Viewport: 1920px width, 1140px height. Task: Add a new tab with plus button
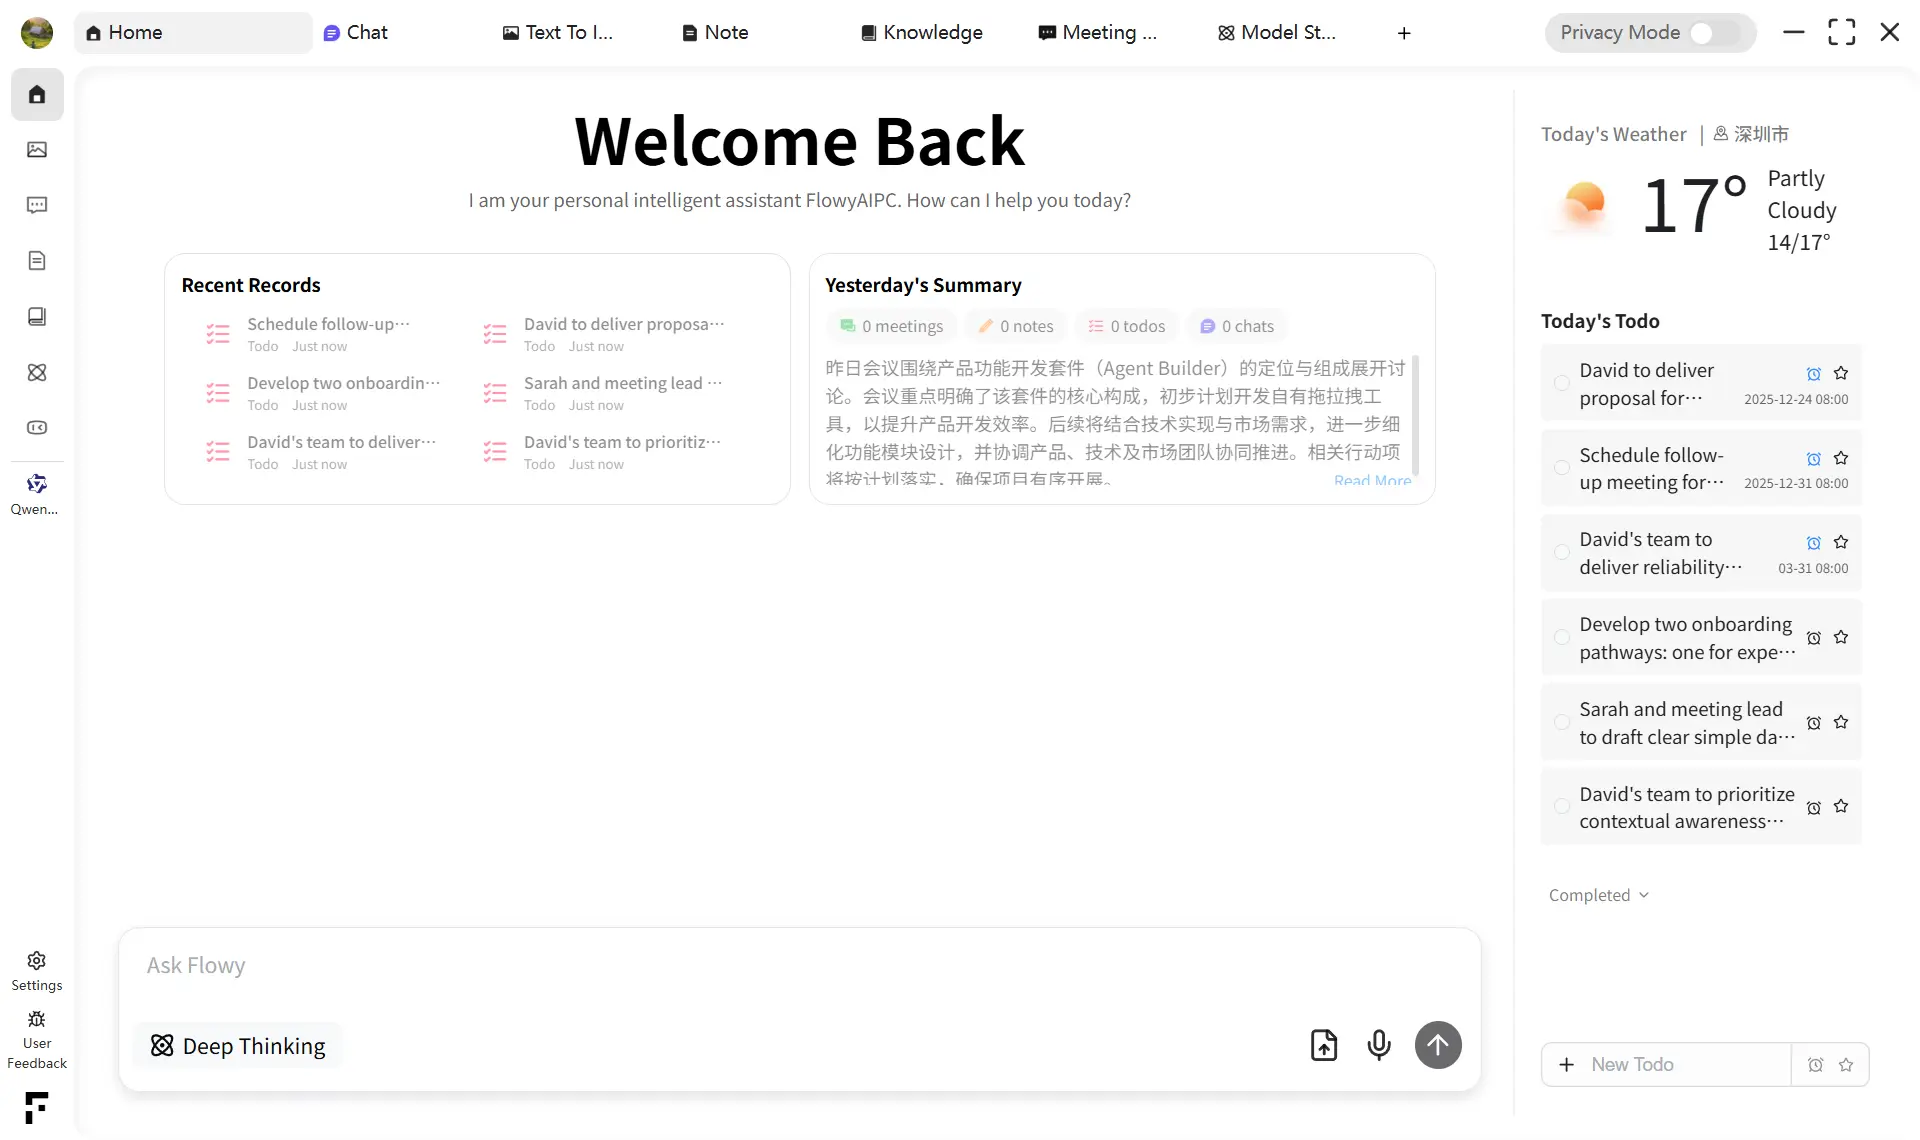point(1404,33)
